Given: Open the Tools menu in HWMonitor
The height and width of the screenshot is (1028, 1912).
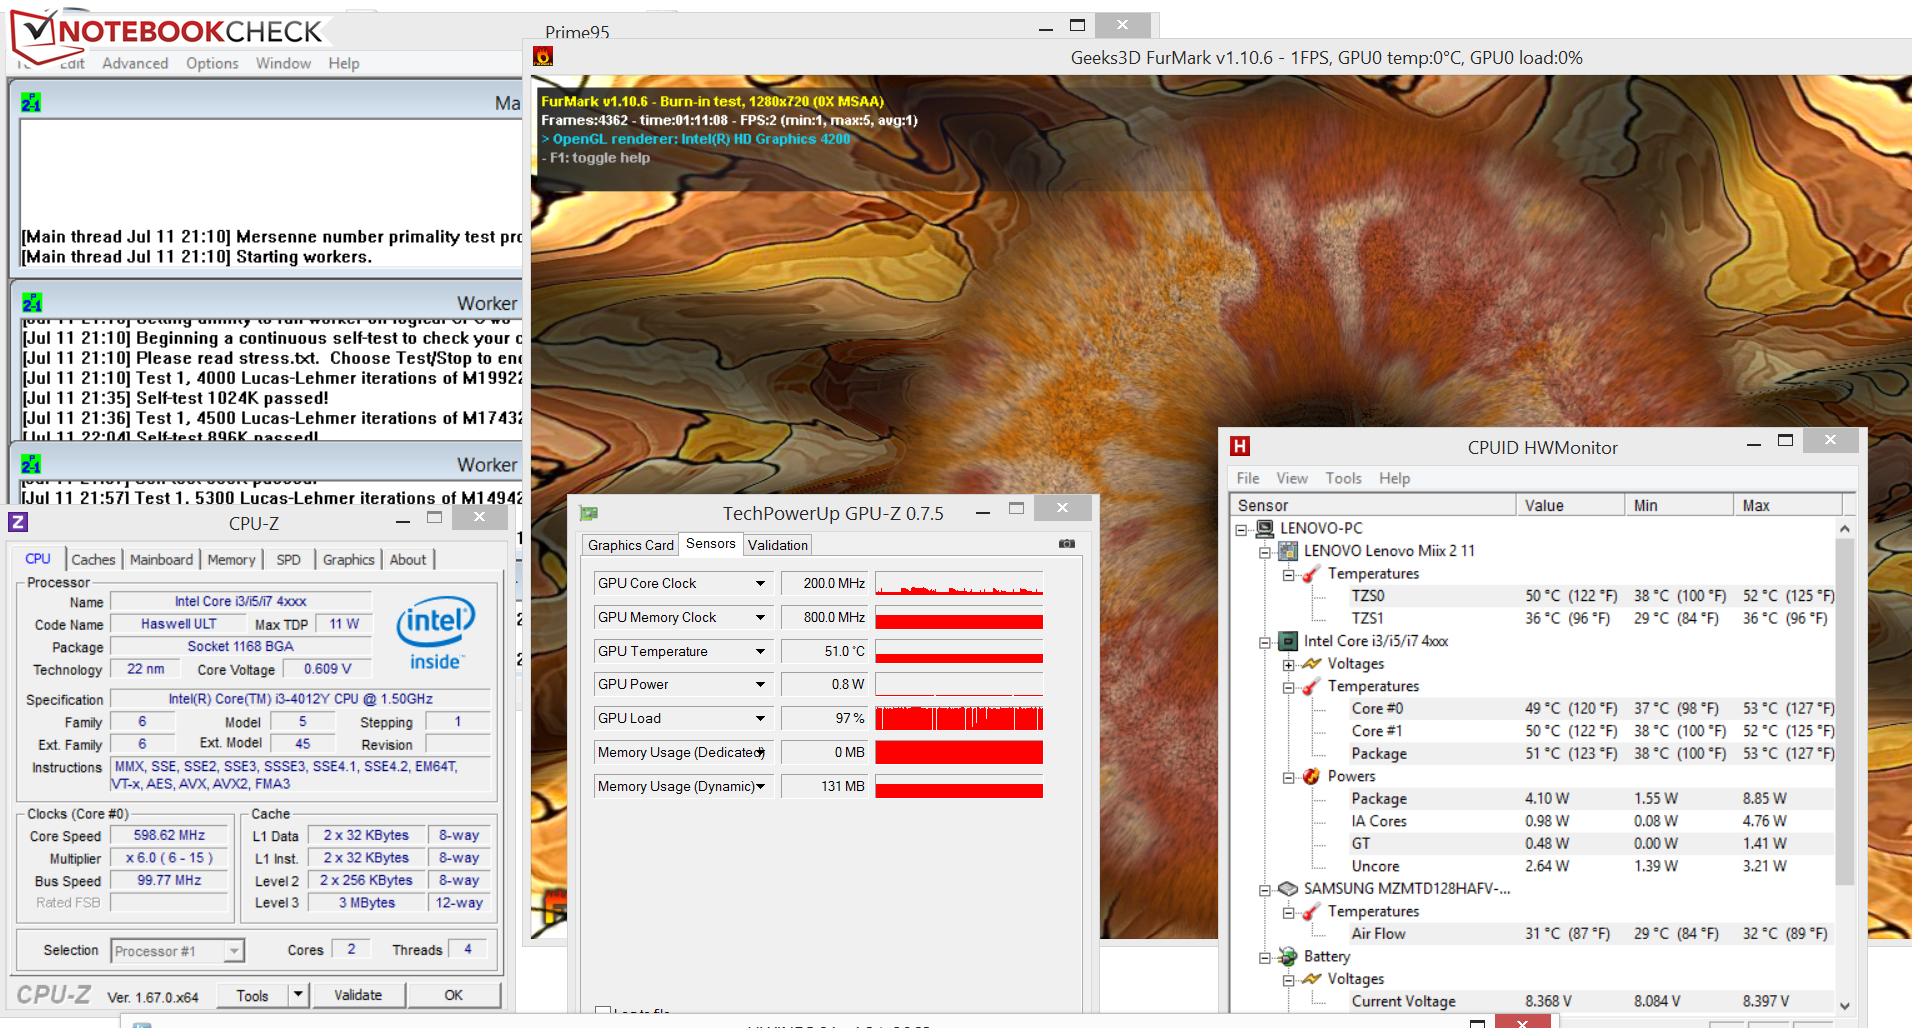Looking at the screenshot, I should [x=1344, y=478].
